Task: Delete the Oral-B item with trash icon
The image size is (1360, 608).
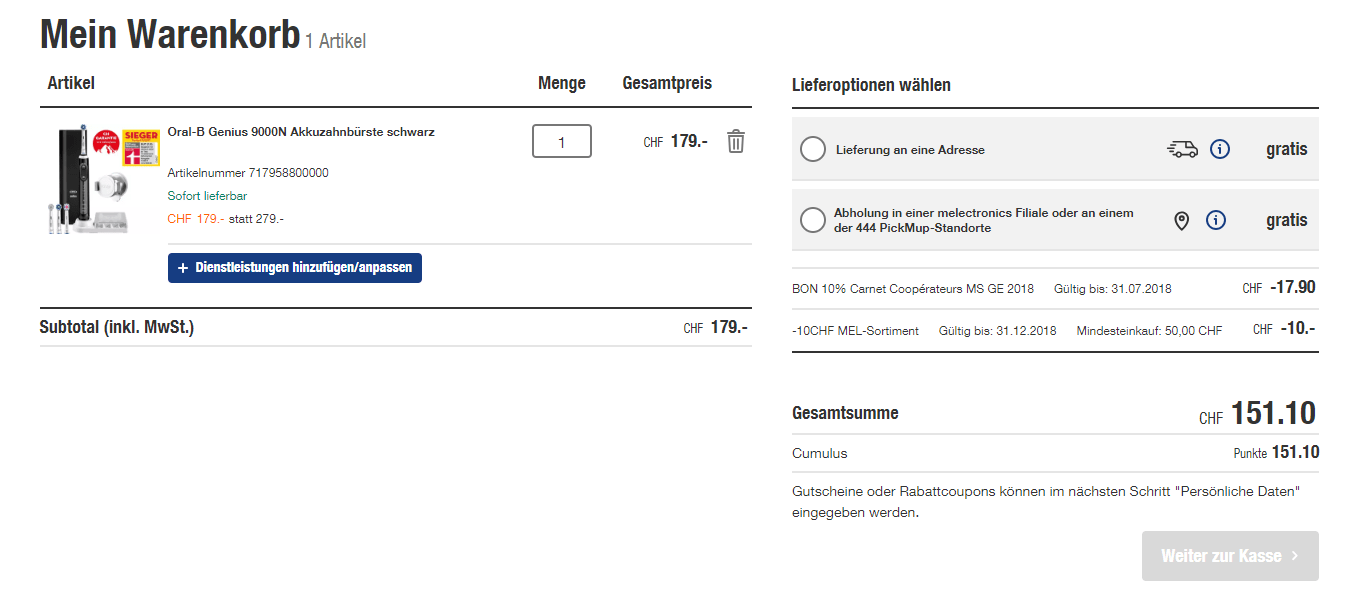Action: pos(736,141)
